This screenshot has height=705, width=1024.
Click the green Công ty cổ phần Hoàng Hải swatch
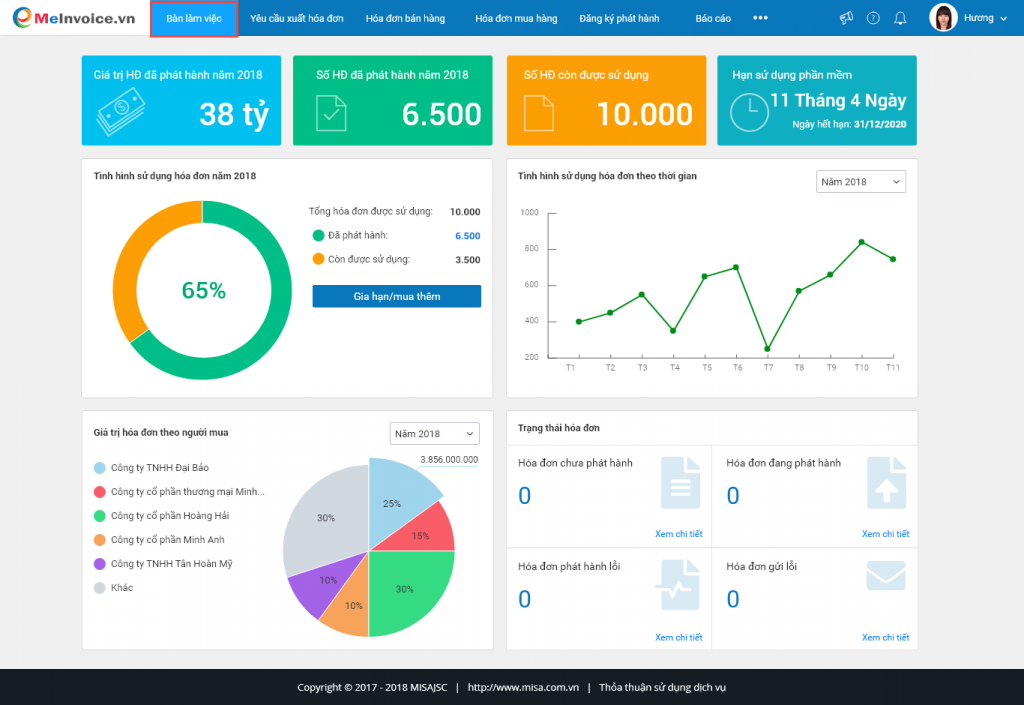point(99,516)
